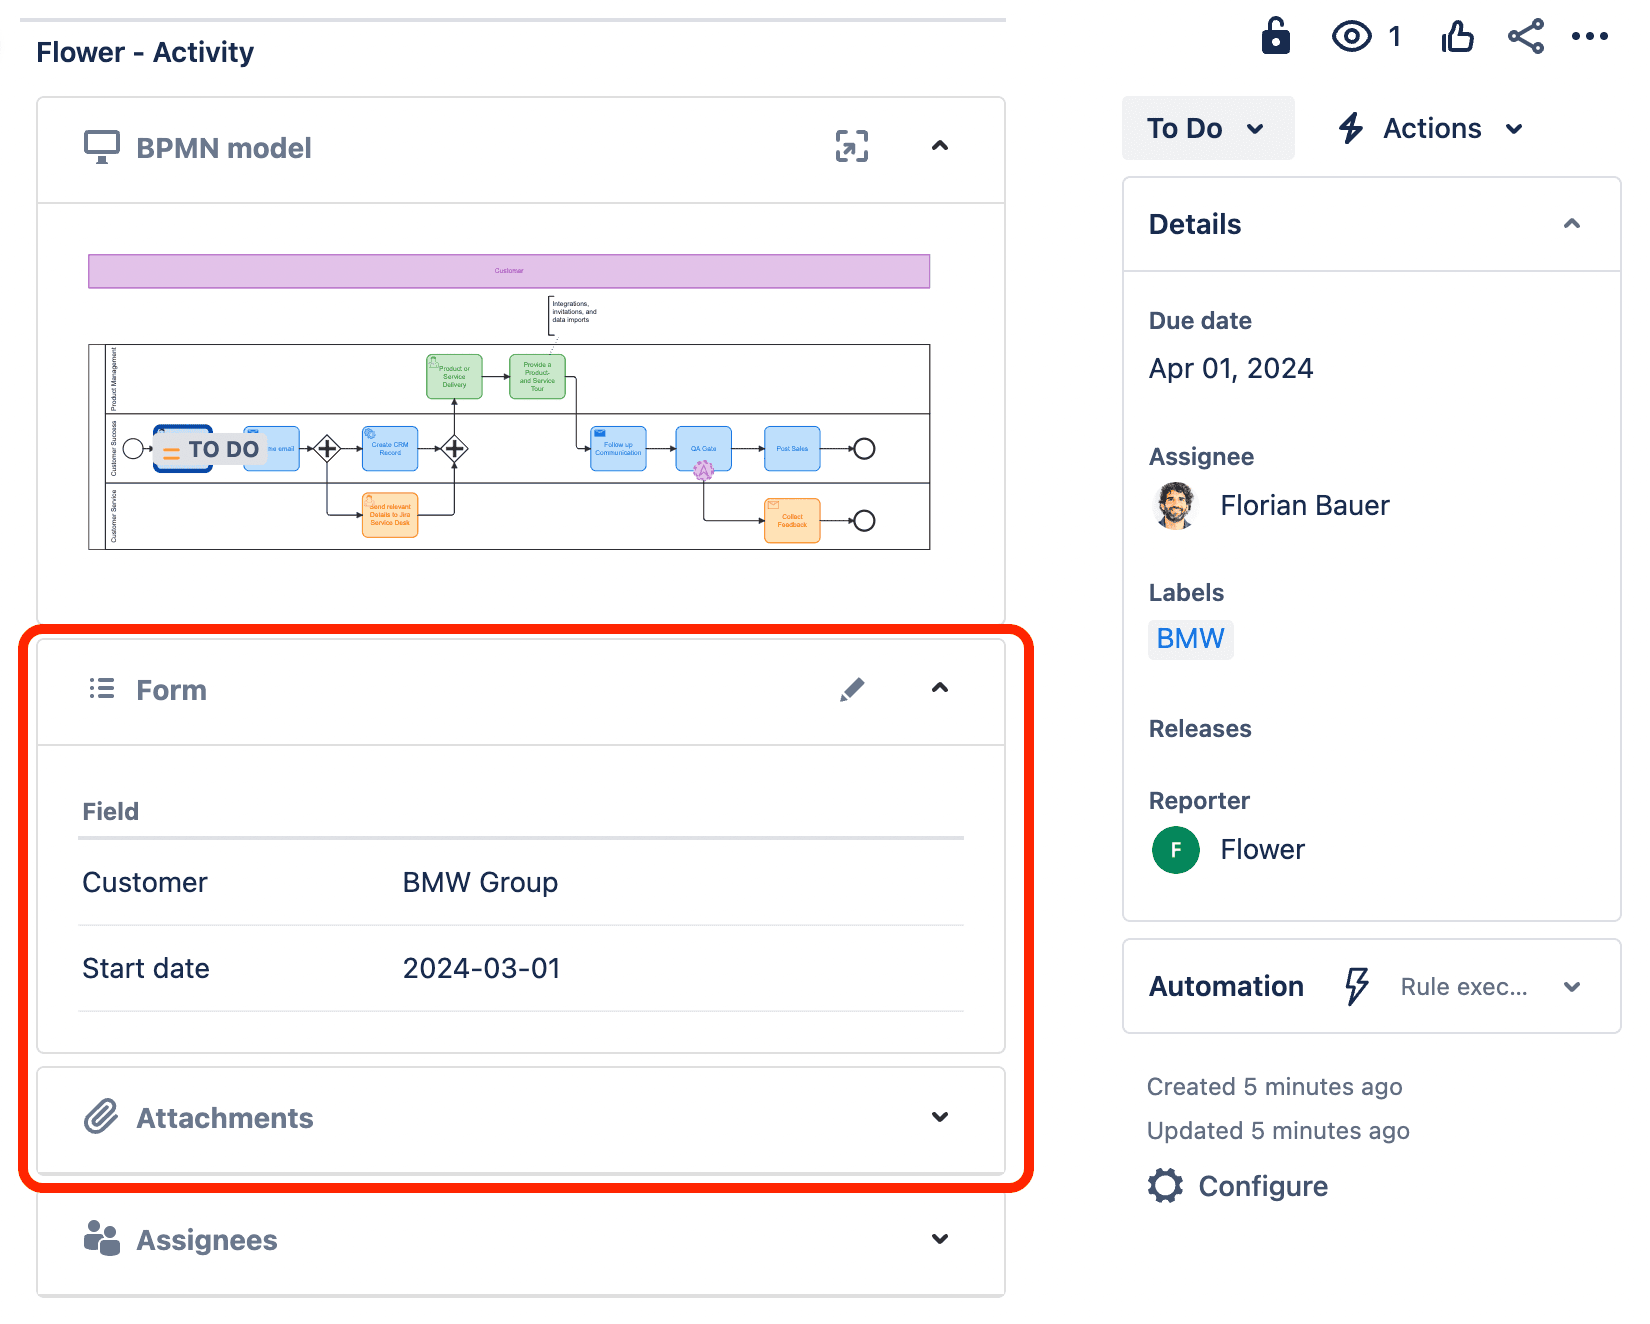Open the To Do status dropdown
The height and width of the screenshot is (1324, 1650).
pos(1207,128)
